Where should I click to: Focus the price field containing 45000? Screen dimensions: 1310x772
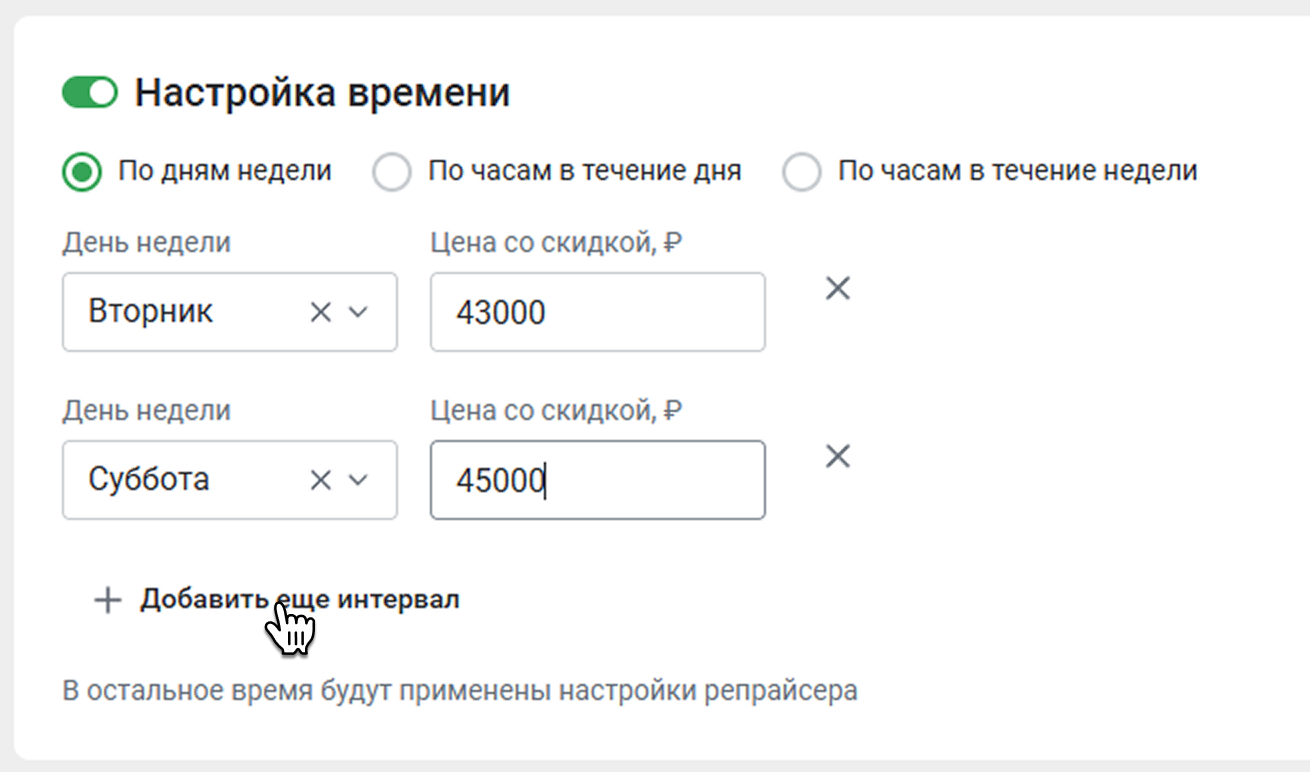(x=598, y=480)
